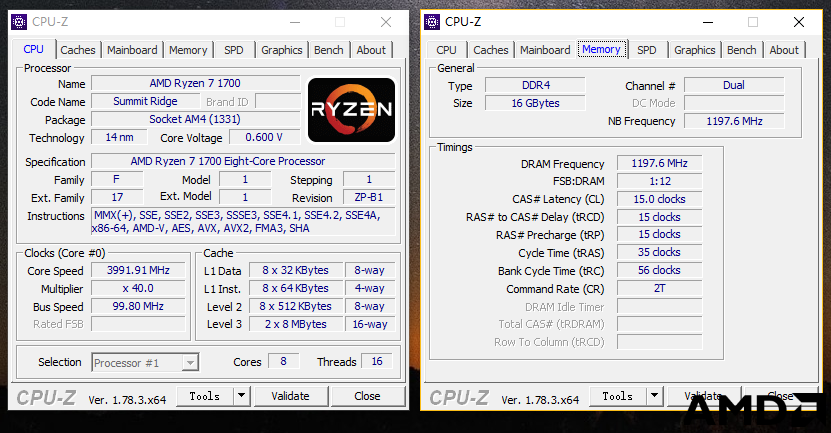Click the L1 Data value 8 x 32 KBytes

click(296, 270)
